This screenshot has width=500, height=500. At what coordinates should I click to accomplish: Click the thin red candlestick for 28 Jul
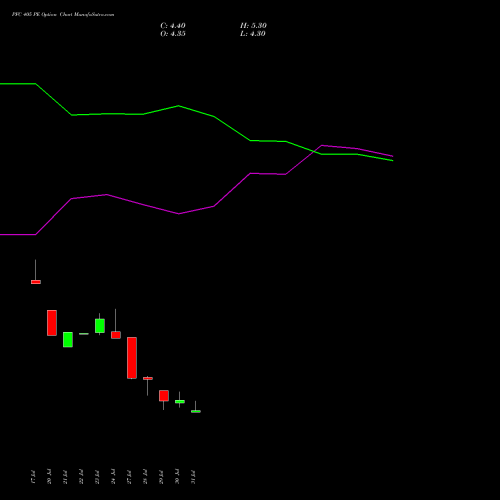click(x=148, y=378)
